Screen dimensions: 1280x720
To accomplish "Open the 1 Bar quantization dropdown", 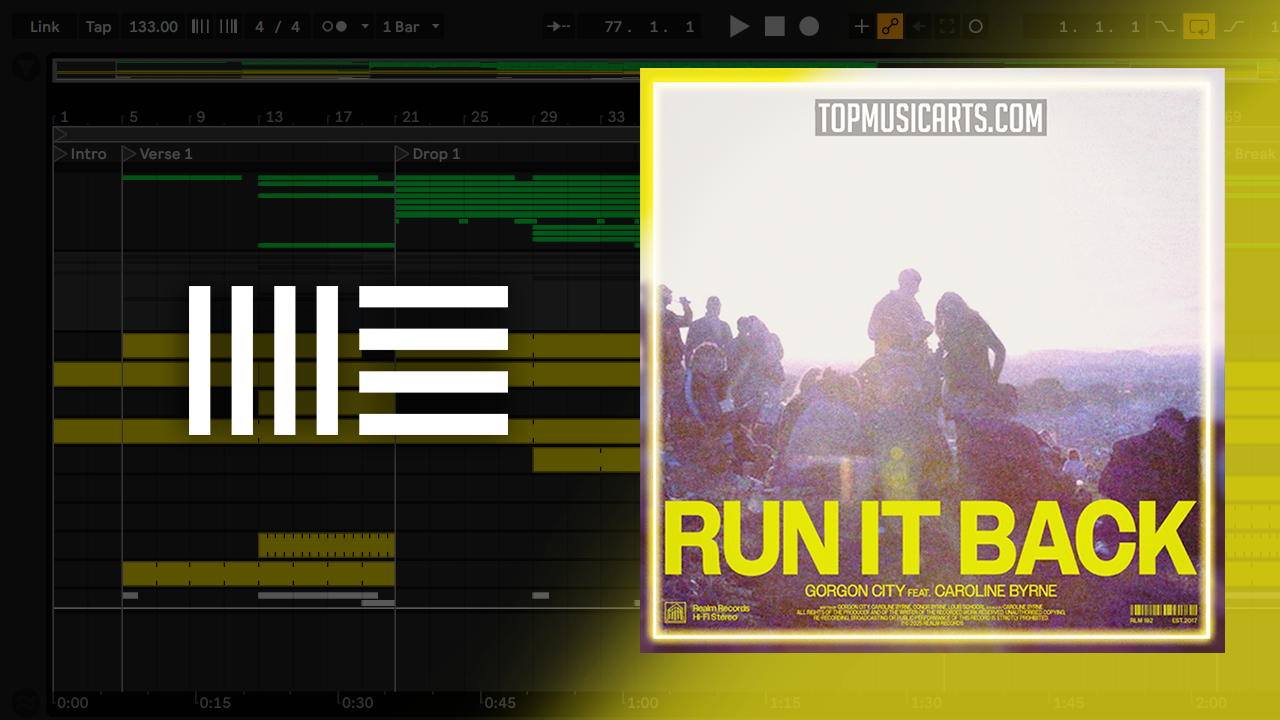I will (410, 27).
